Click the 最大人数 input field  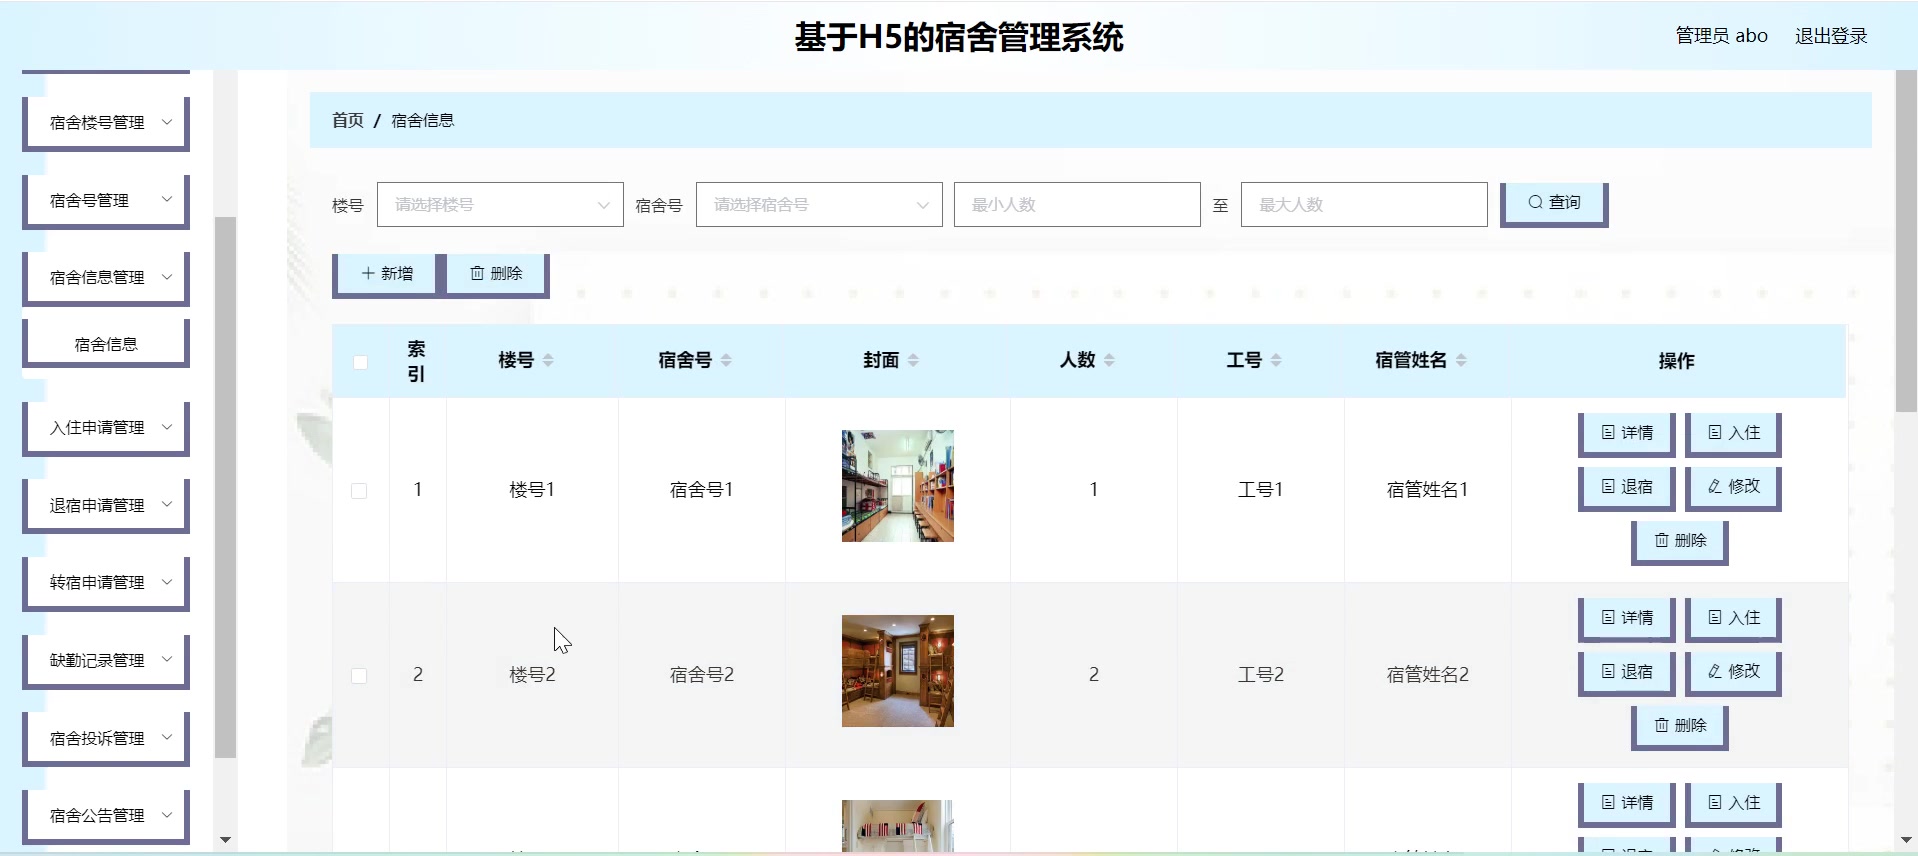click(x=1364, y=205)
